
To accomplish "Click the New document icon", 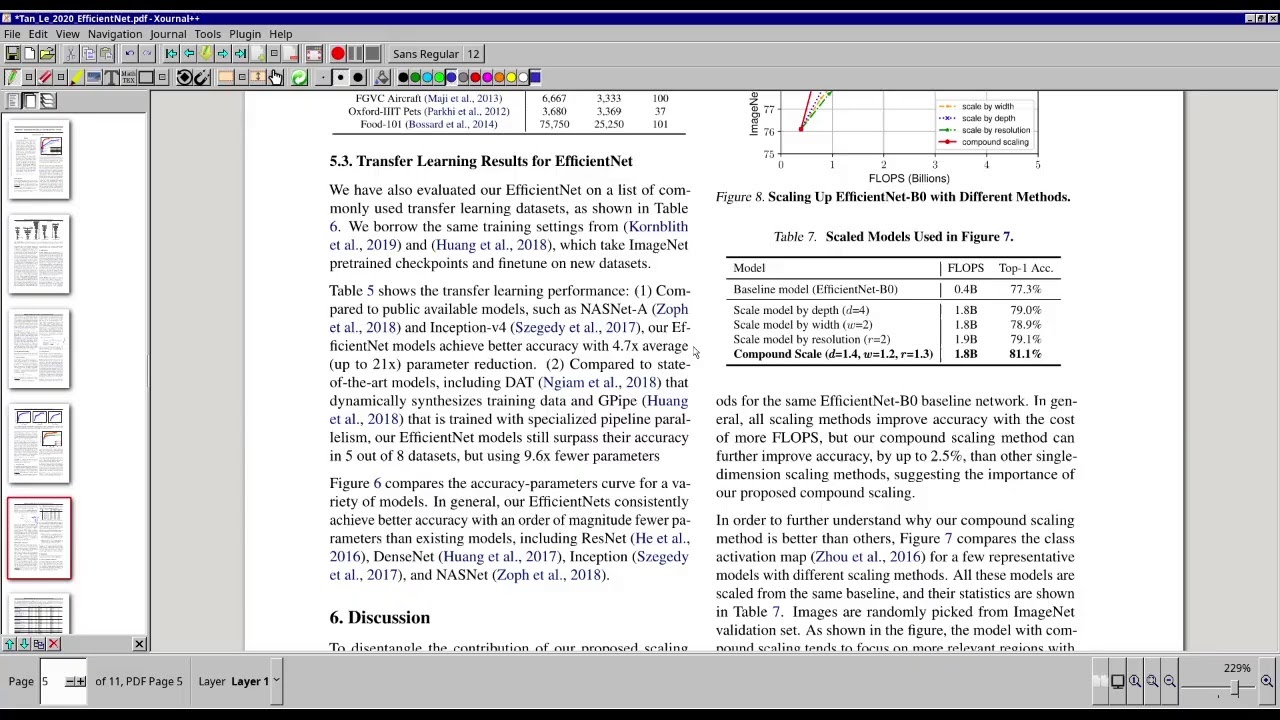I will [30, 54].
